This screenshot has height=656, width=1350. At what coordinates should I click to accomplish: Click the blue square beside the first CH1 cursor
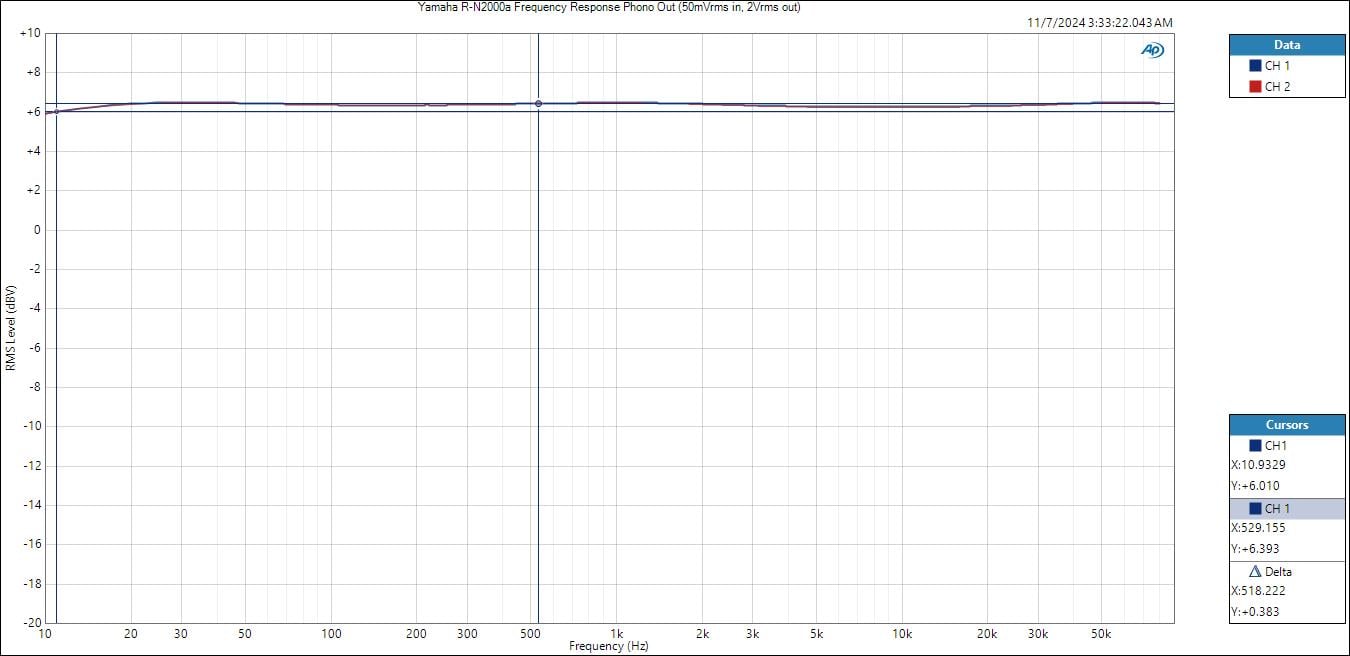tap(1255, 446)
